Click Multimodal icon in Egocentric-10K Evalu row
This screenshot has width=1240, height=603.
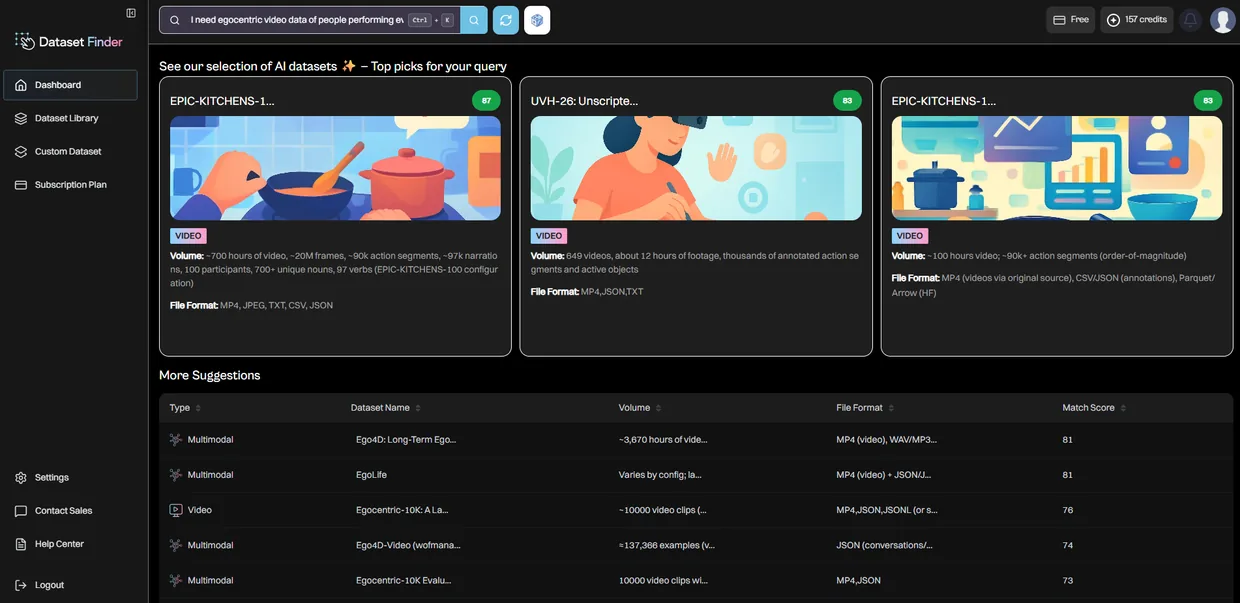click(176, 580)
